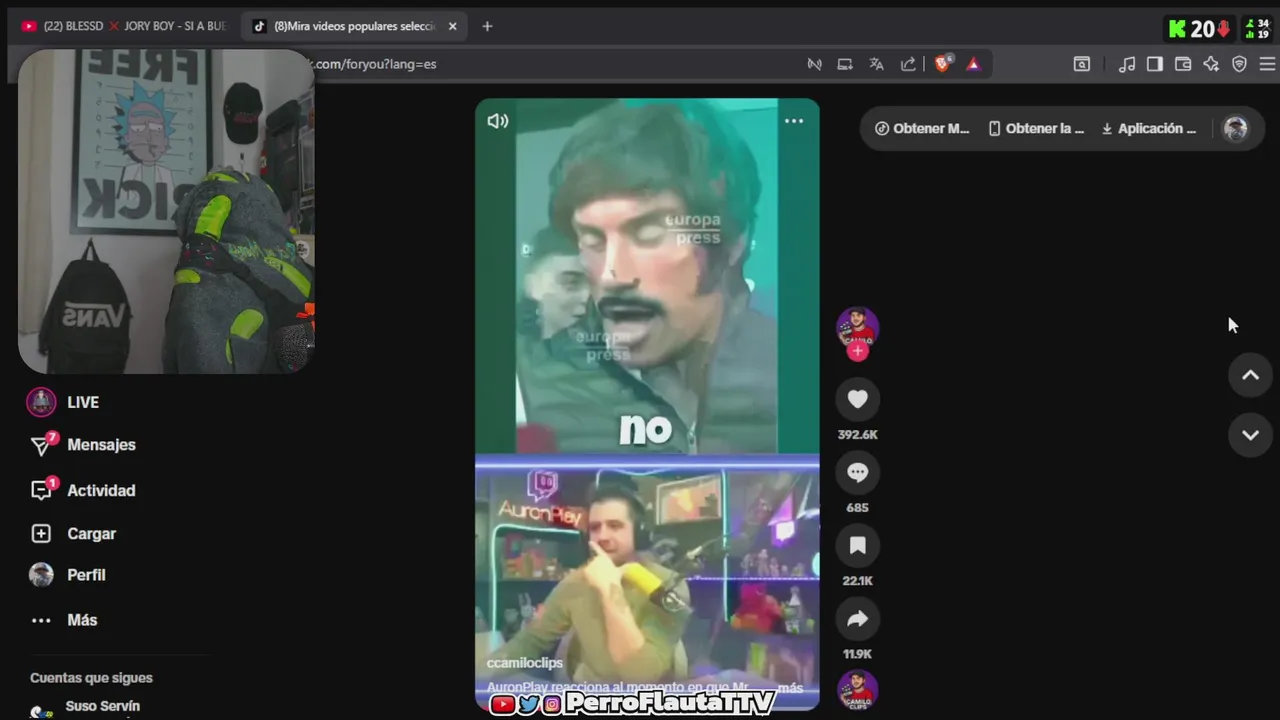Follow creator with the red plus badge
The width and height of the screenshot is (1280, 720).
(857, 351)
